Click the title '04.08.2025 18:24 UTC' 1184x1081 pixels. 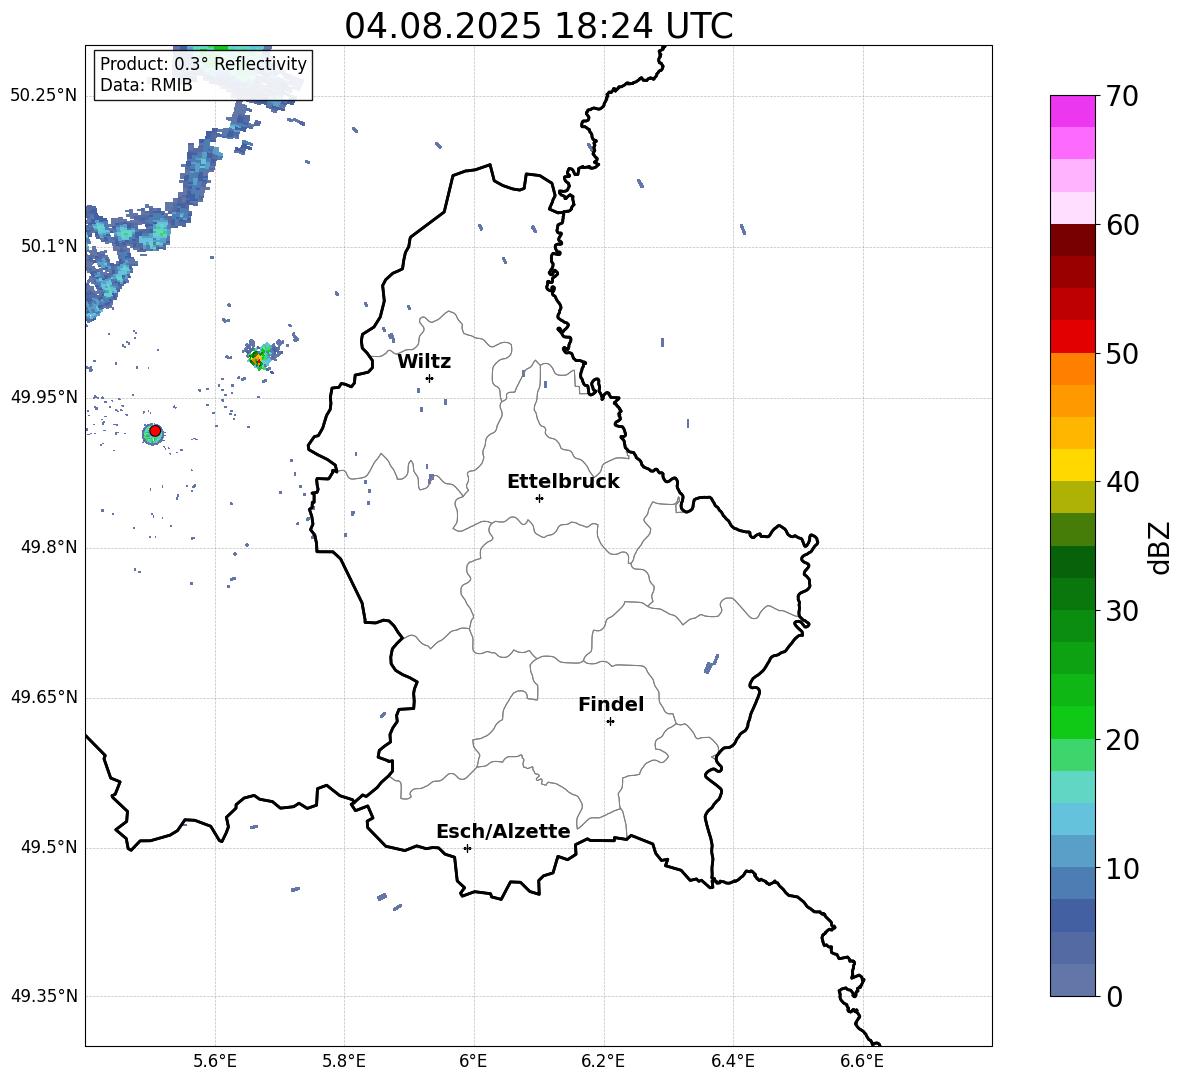(x=538, y=26)
